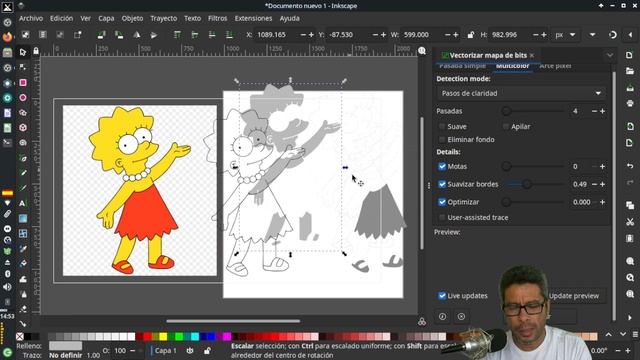Select the 3D box tool
The image size is (640, 360).
[23, 127]
